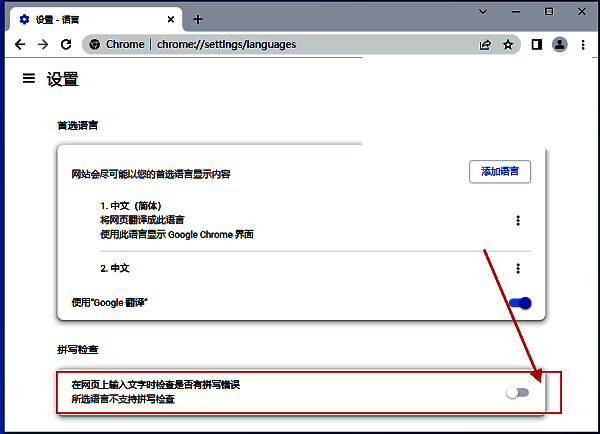
Task: Open the user profile icon
Action: [559, 44]
